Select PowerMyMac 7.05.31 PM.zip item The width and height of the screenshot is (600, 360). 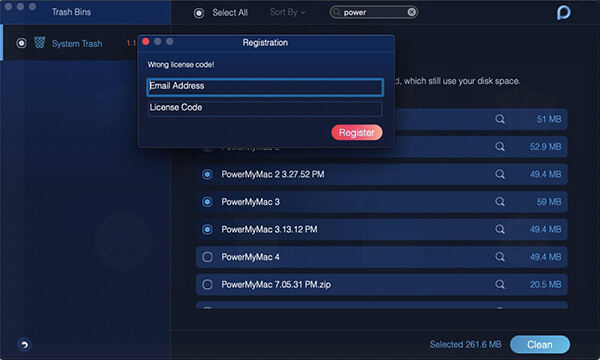click(207, 284)
